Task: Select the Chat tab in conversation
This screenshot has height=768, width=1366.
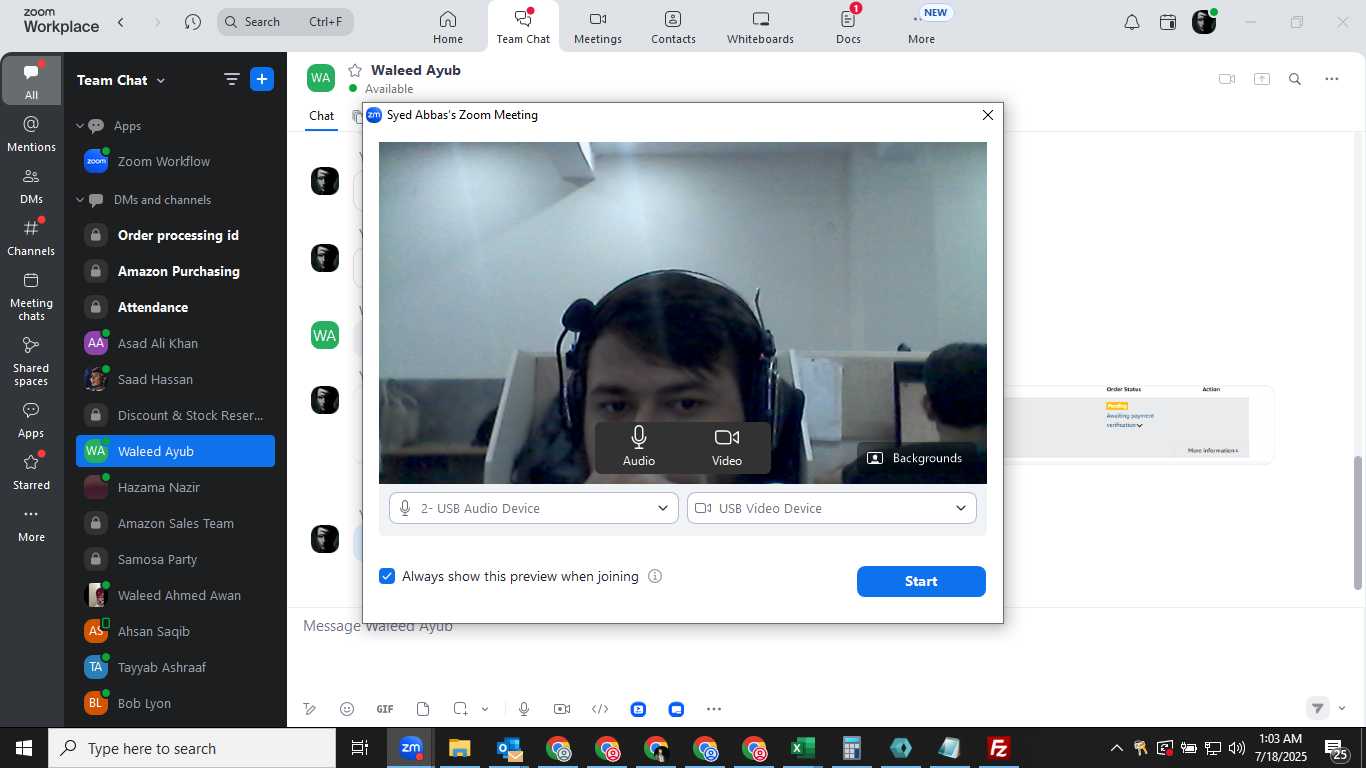Action: pos(321,116)
